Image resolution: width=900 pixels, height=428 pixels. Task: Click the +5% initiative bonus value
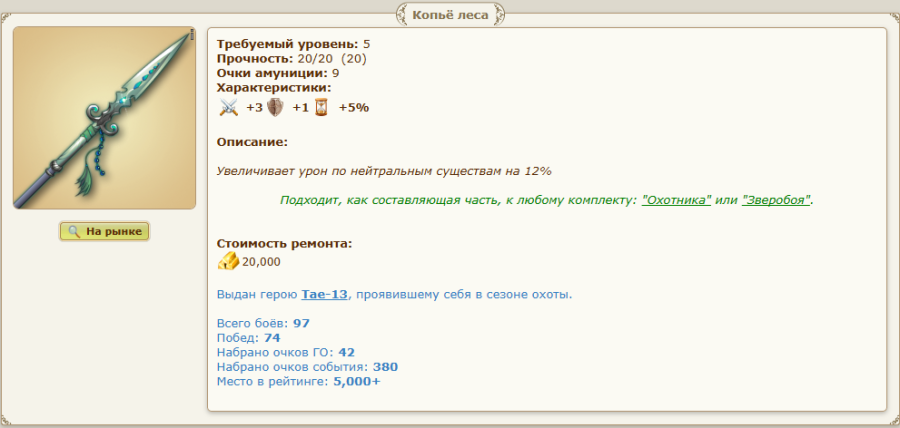(x=354, y=108)
